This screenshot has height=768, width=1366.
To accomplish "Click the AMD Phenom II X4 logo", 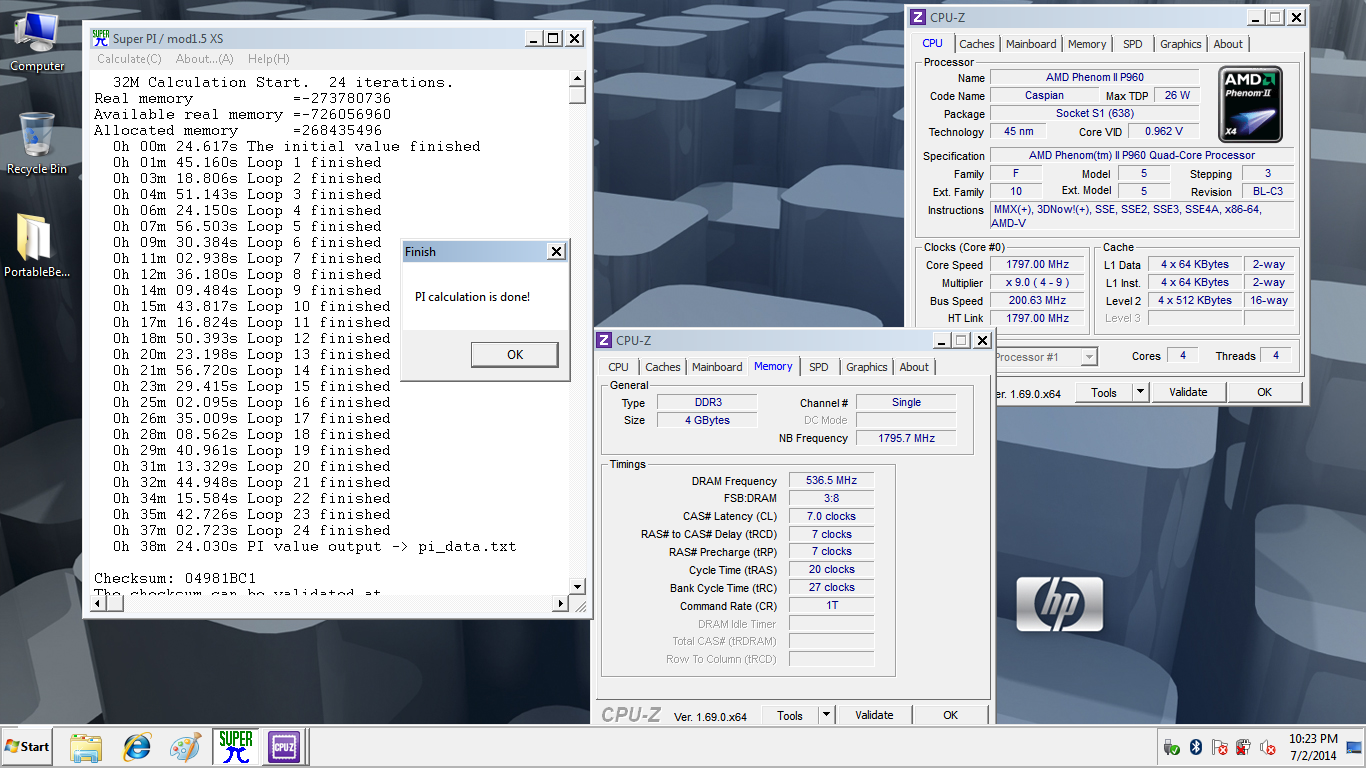I will [x=1250, y=105].
